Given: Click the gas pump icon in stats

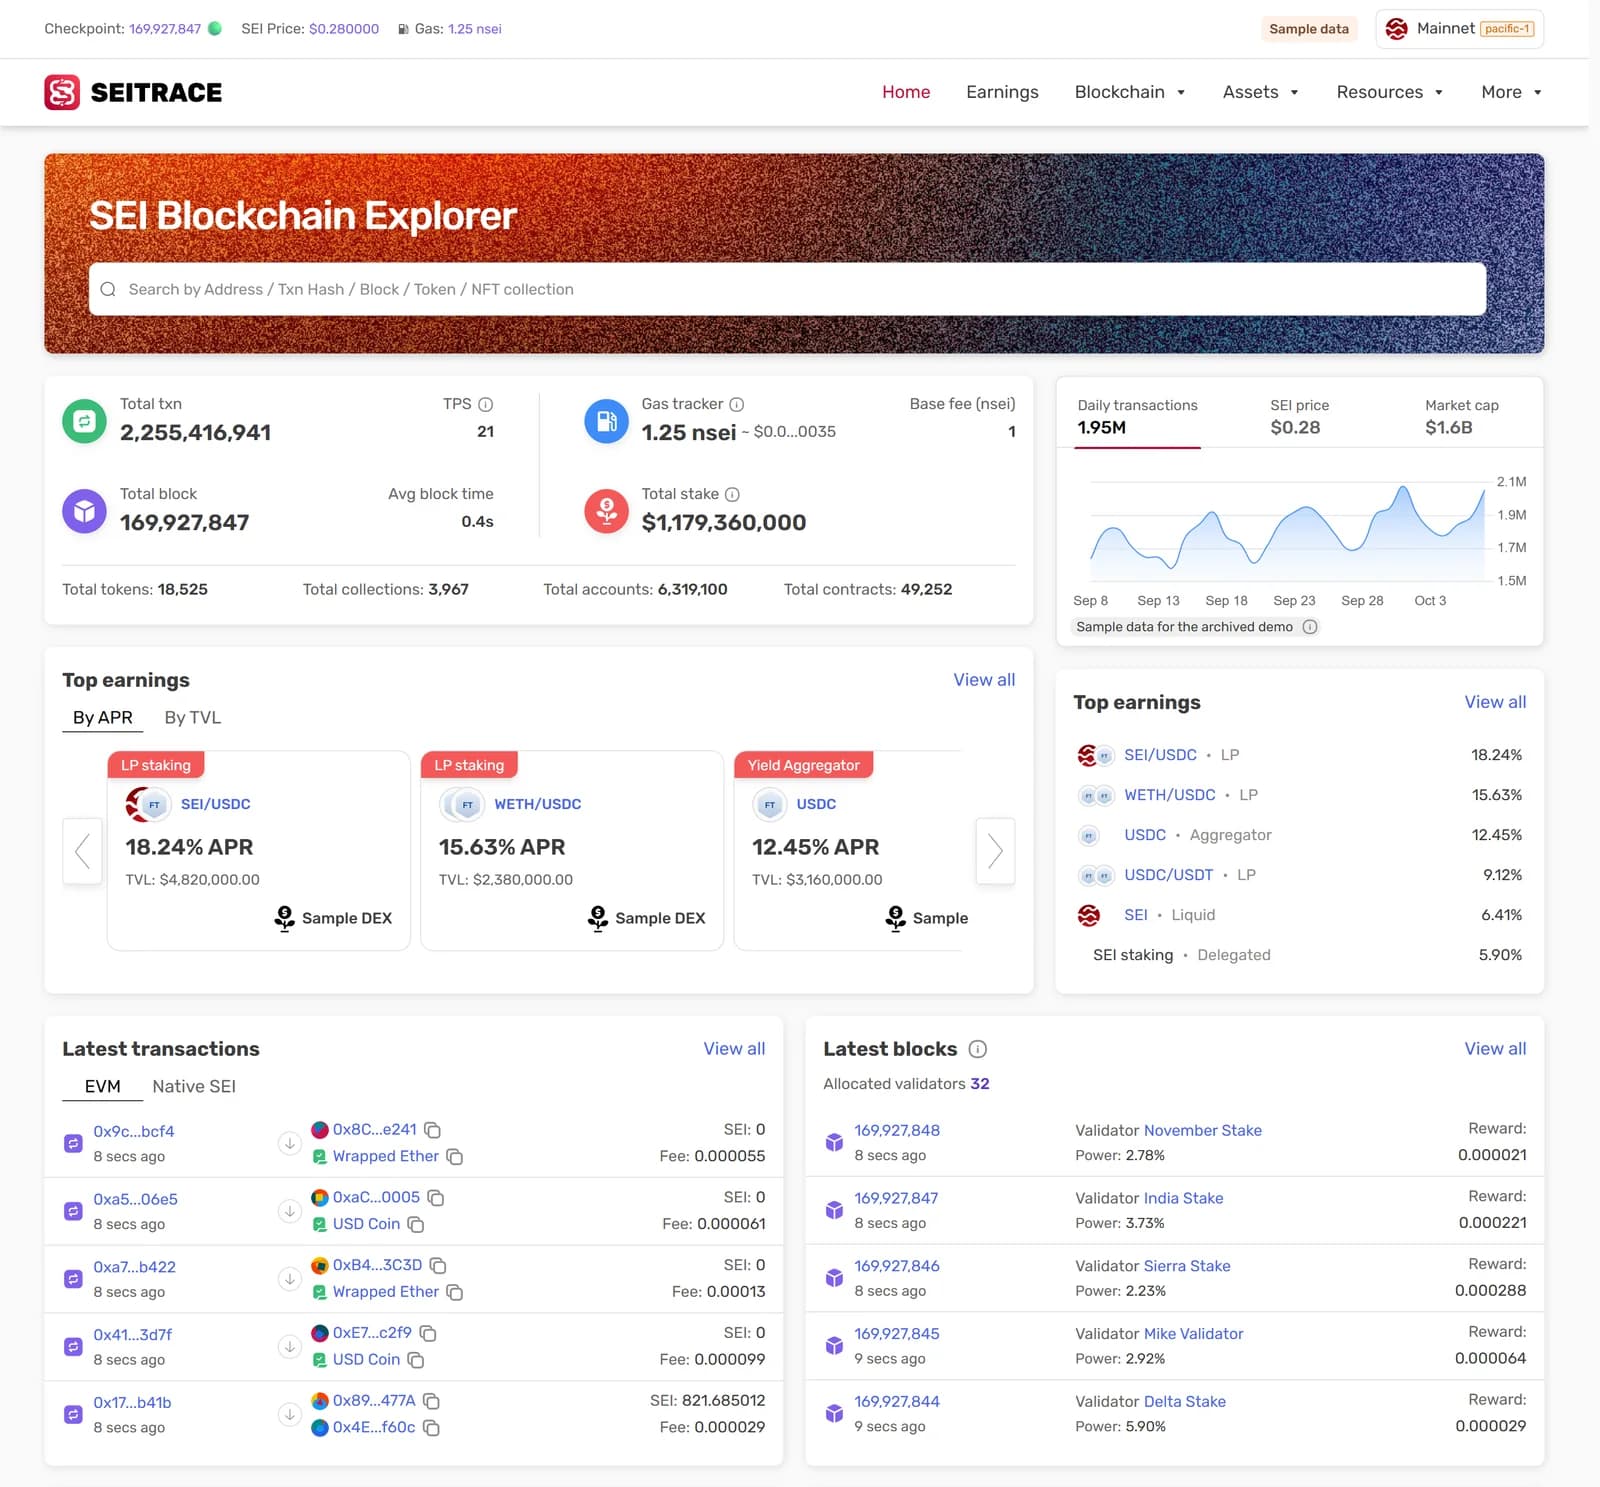Looking at the screenshot, I should click(606, 421).
